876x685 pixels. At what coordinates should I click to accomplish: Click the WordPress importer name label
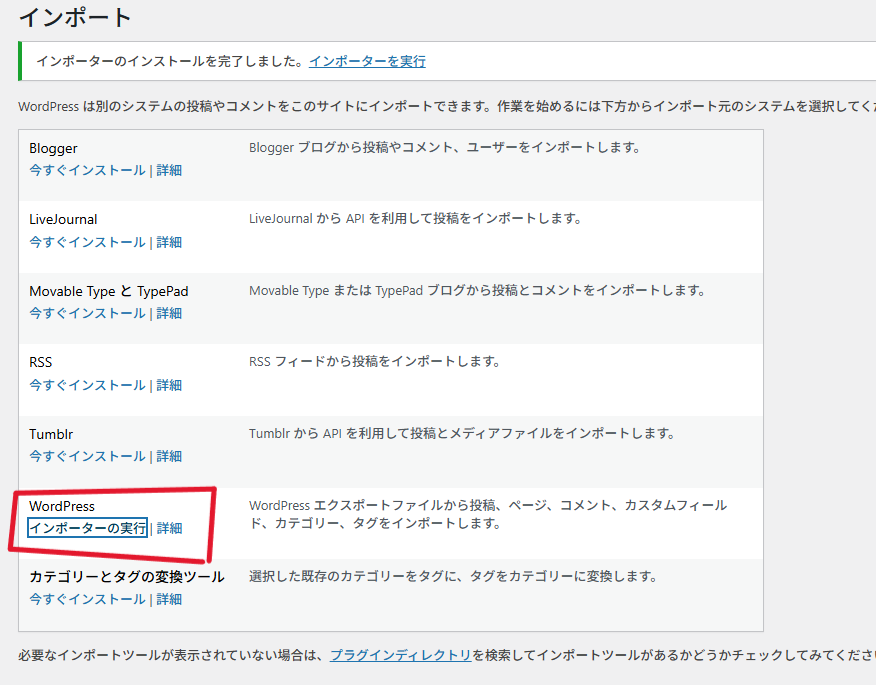(62, 507)
